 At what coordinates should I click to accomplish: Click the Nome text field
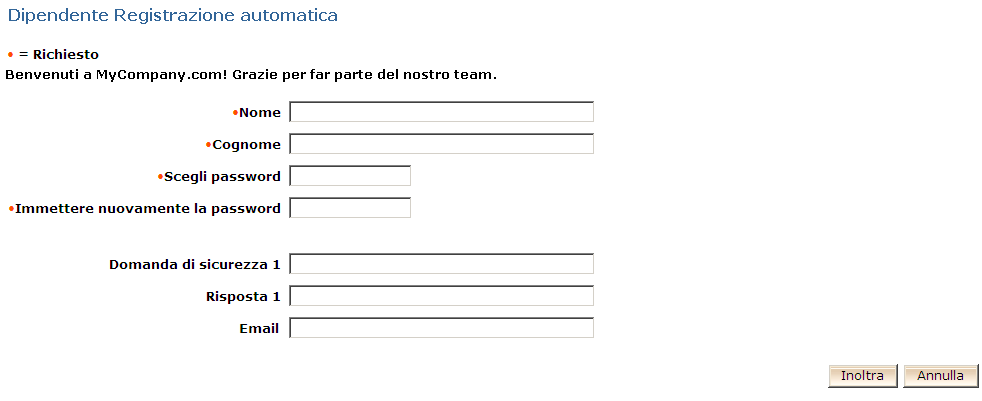tap(441, 112)
